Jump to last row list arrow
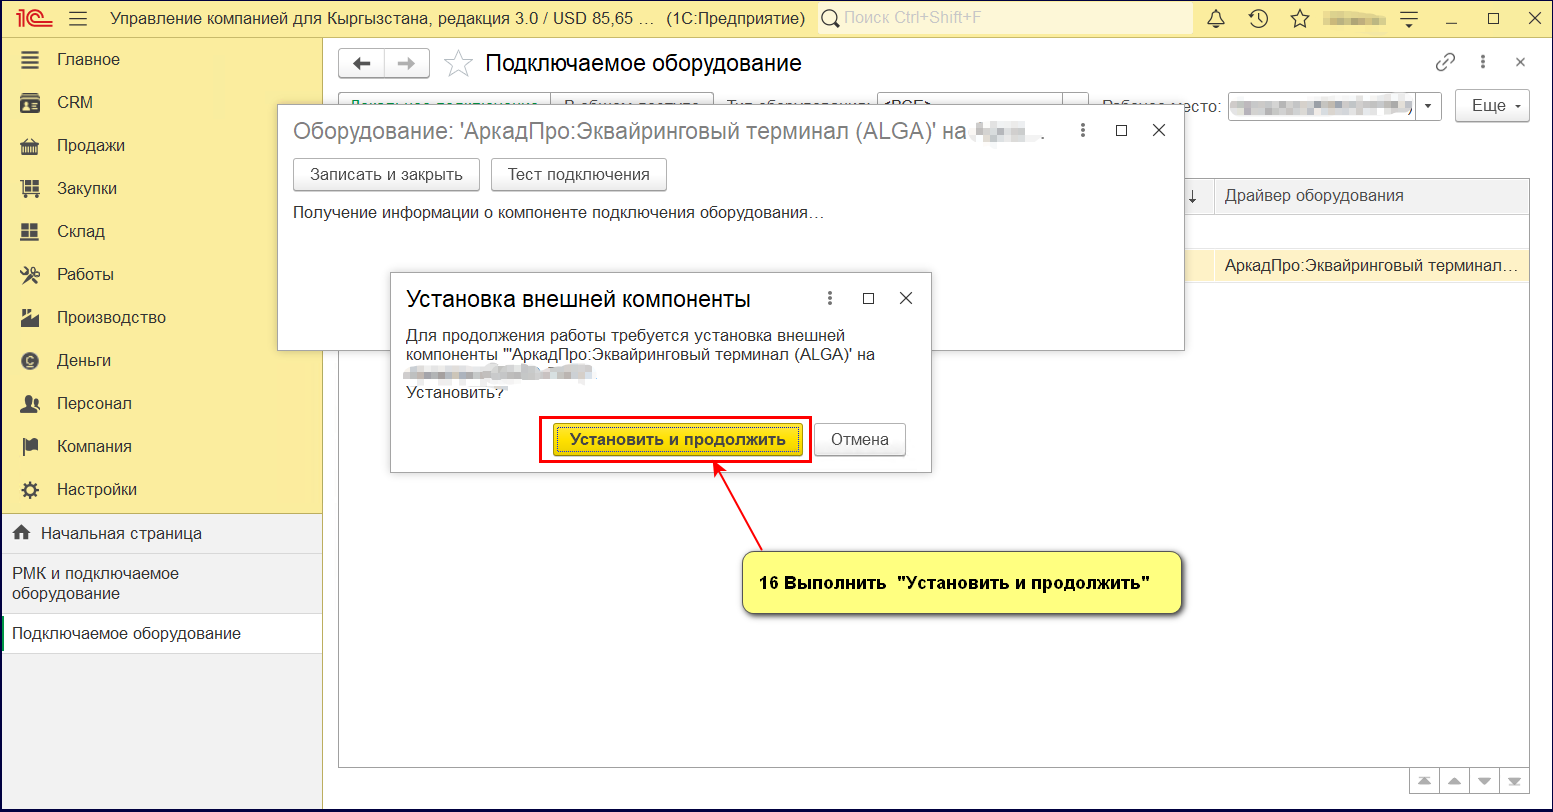 pos(1515,780)
